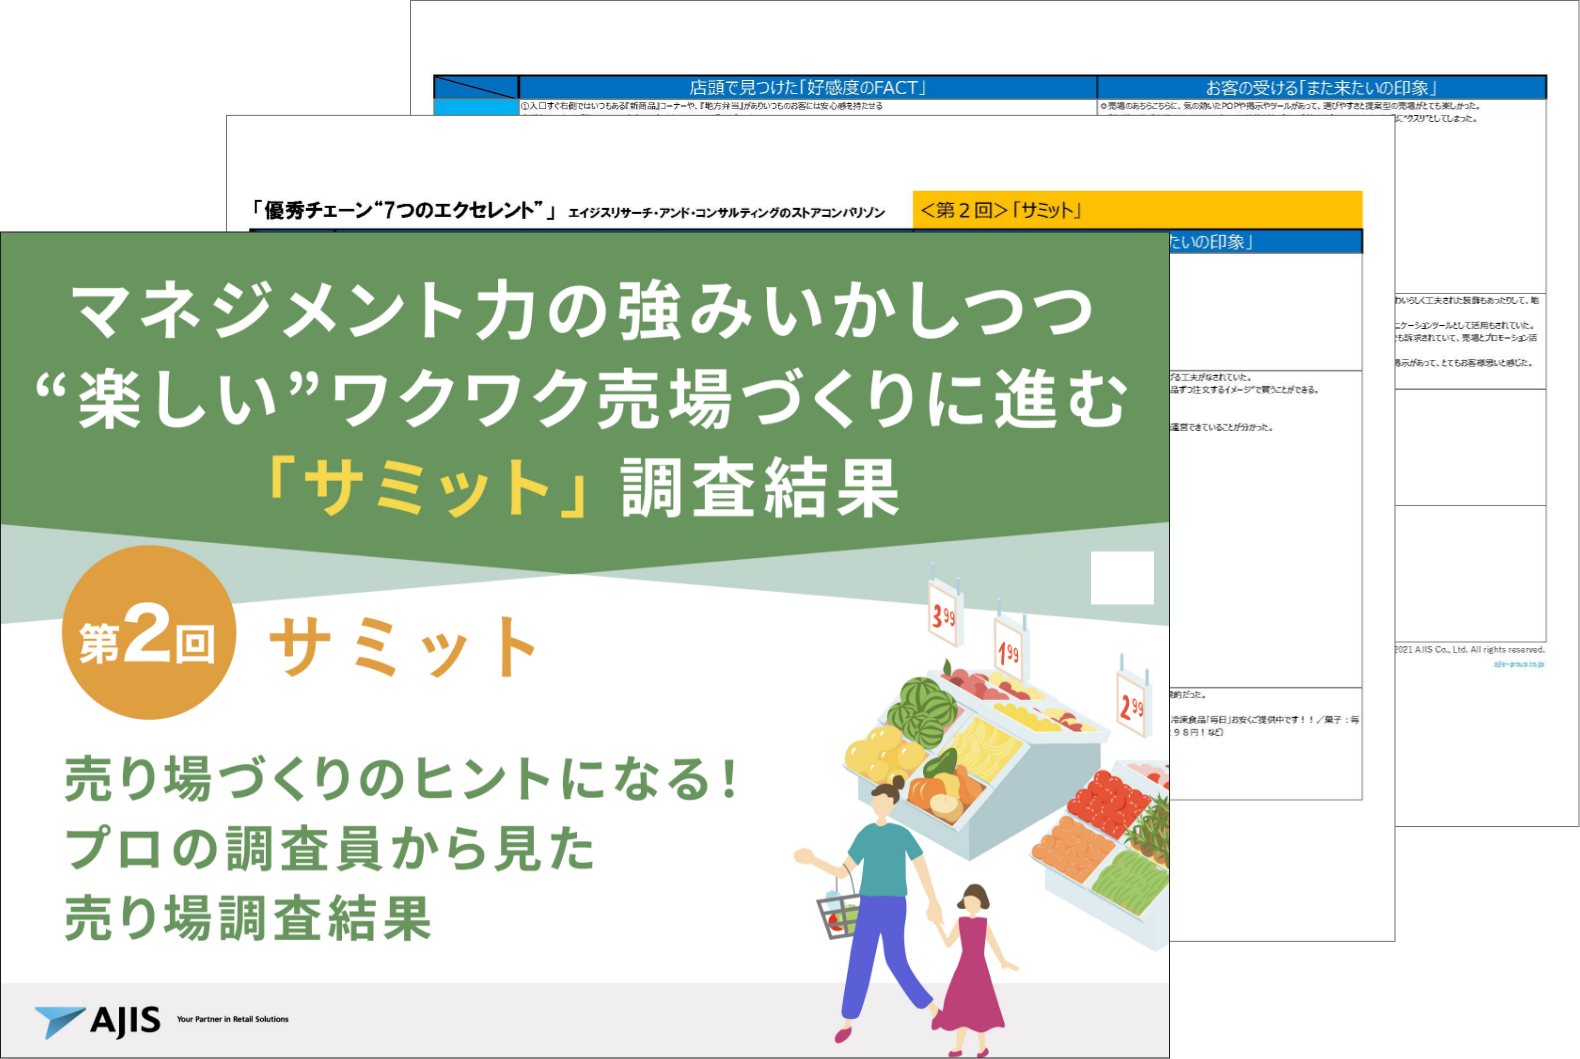Open the ajis-group.co.jp link
The width and height of the screenshot is (1580, 1059).
pyautogui.click(x=1519, y=664)
